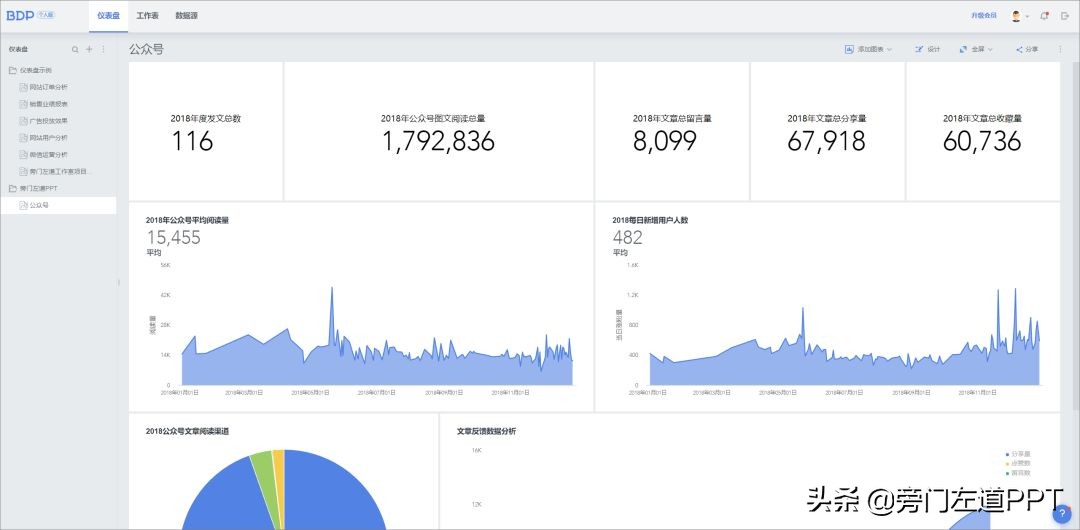Screen dimensions: 1080x530
Task: Open the notifications bell
Action: (1044, 16)
